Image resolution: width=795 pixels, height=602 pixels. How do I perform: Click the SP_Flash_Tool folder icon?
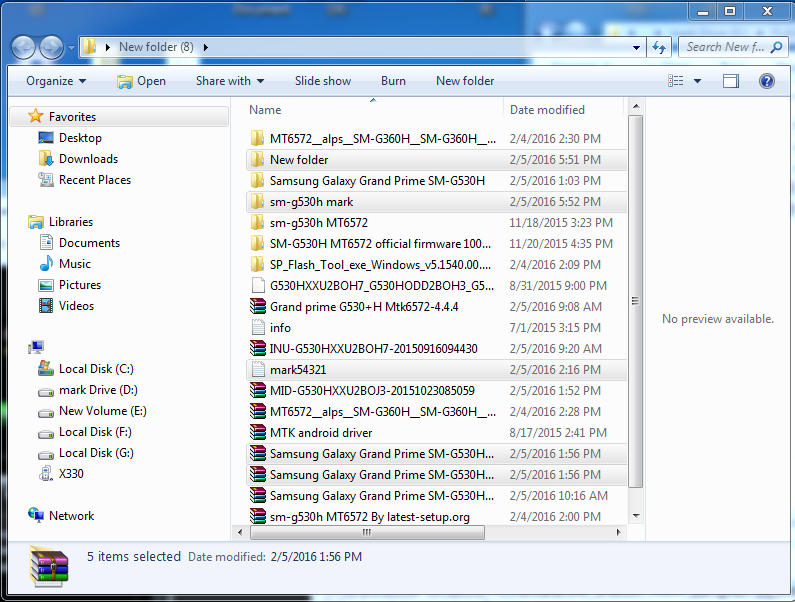coord(257,265)
